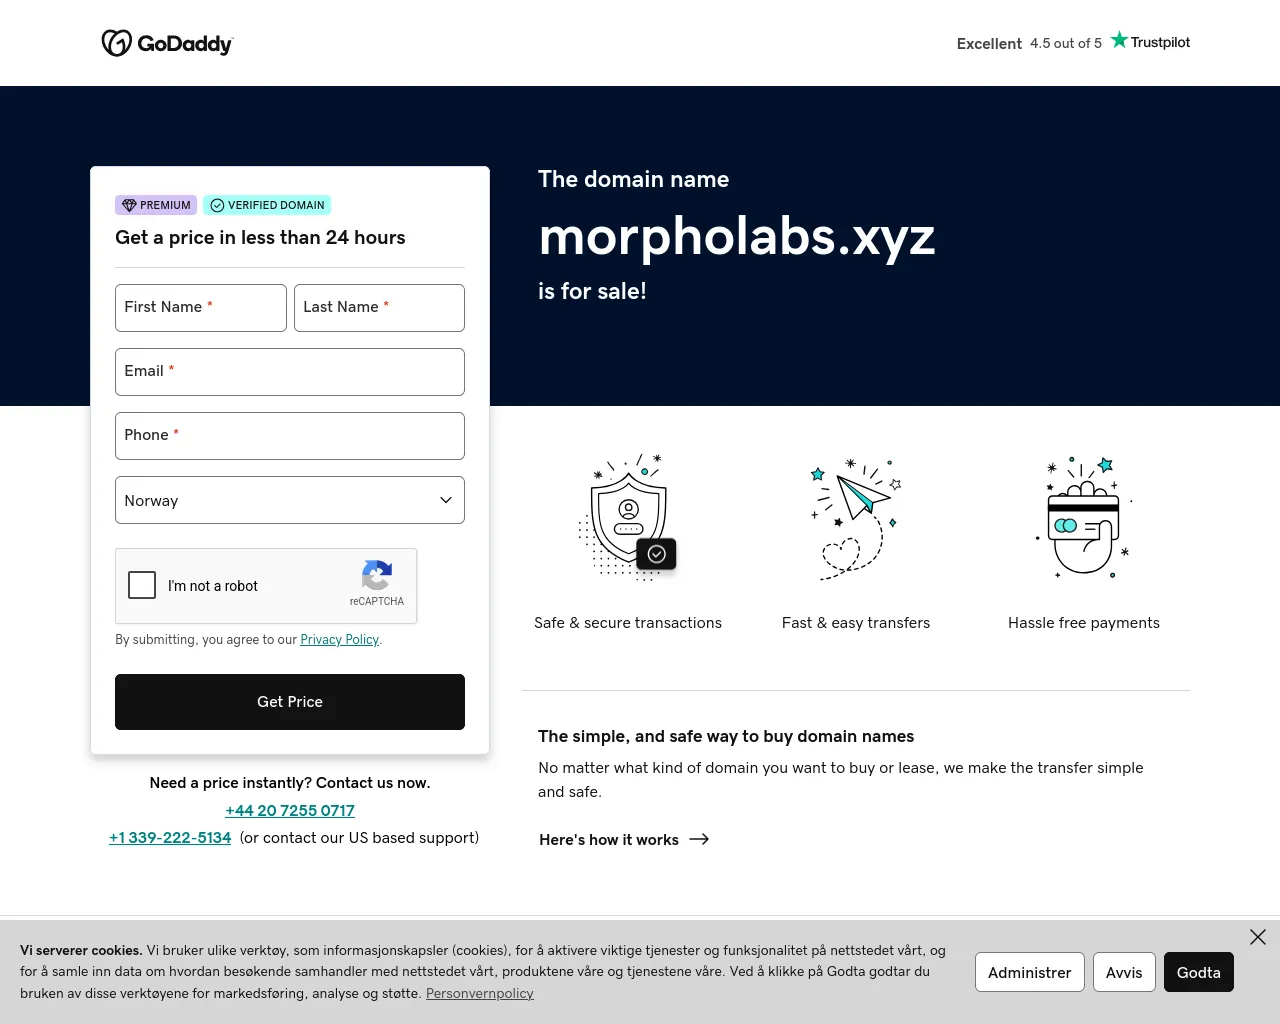Viewport: 1280px width, 1024px height.
Task: Open the Privacy Policy link
Action: pyautogui.click(x=340, y=640)
